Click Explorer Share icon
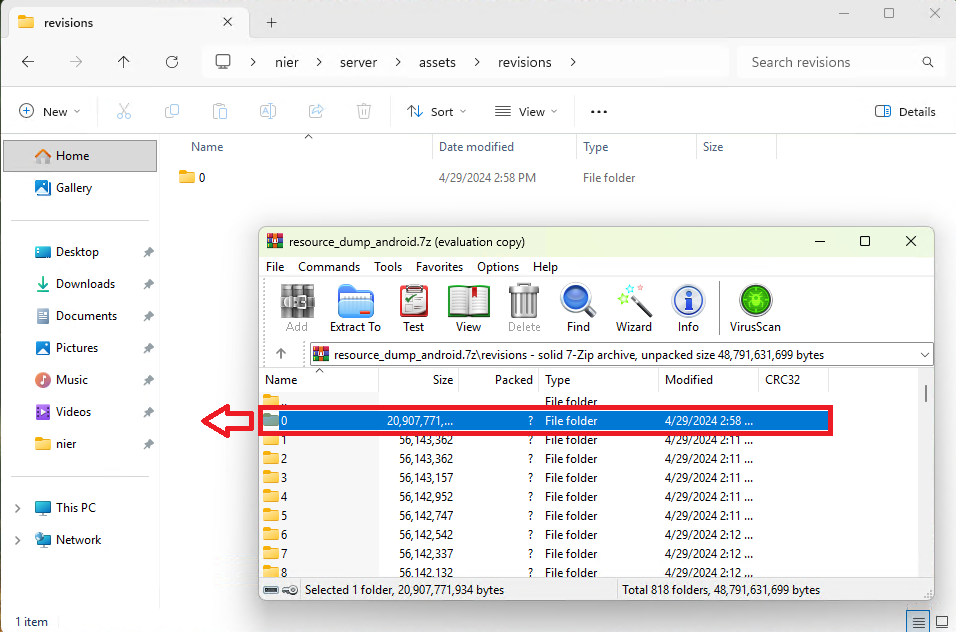The image size is (956, 632). (x=316, y=111)
